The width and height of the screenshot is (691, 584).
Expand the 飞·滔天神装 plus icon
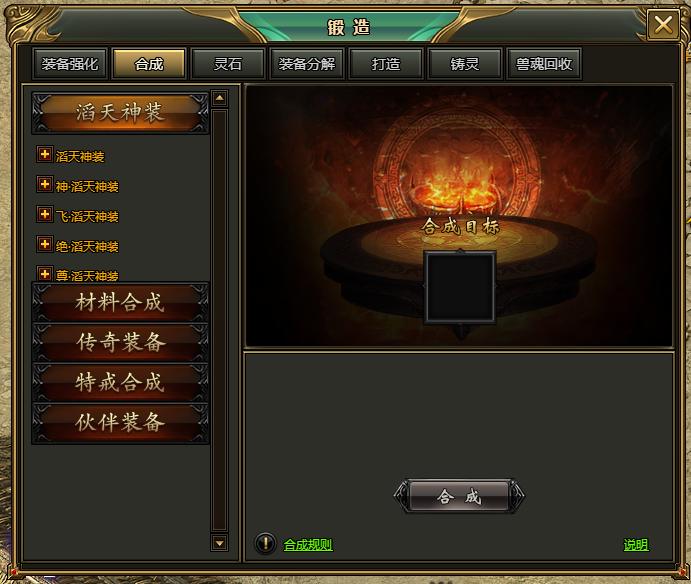(45, 215)
